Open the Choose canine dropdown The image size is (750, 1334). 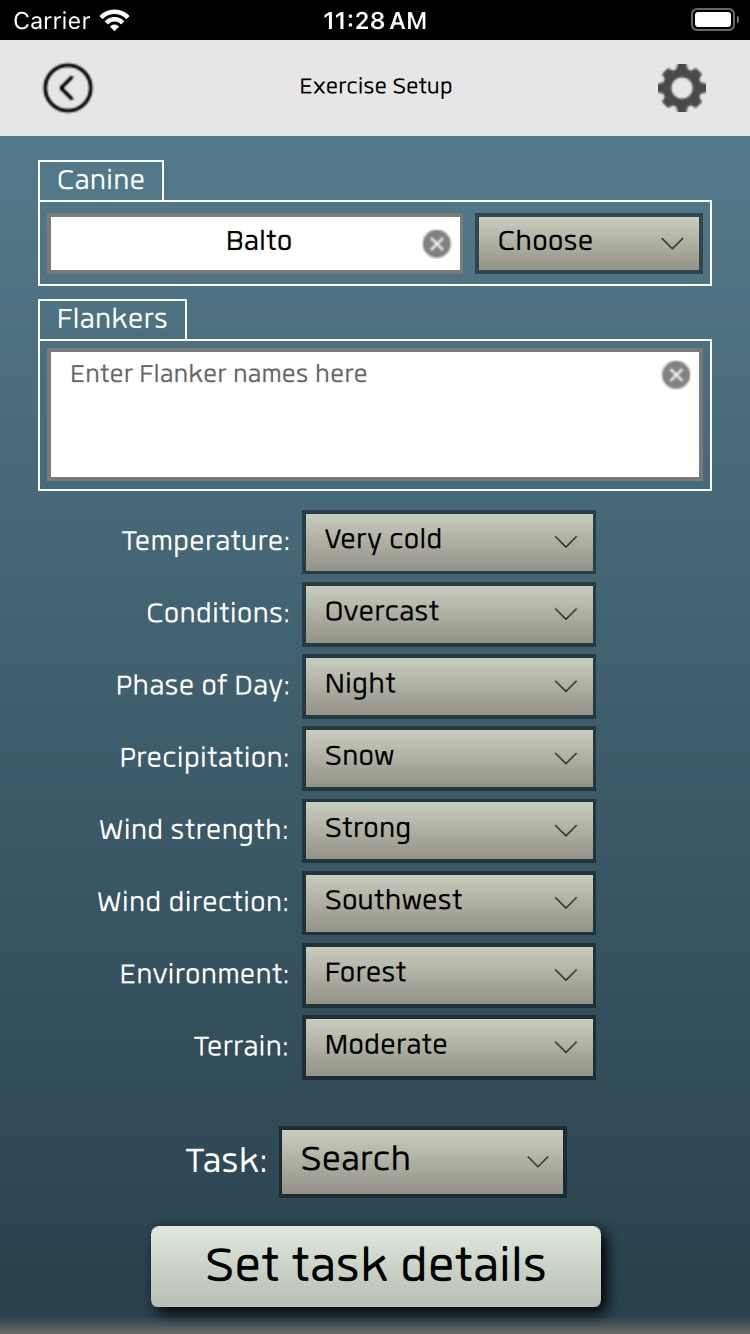[588, 242]
